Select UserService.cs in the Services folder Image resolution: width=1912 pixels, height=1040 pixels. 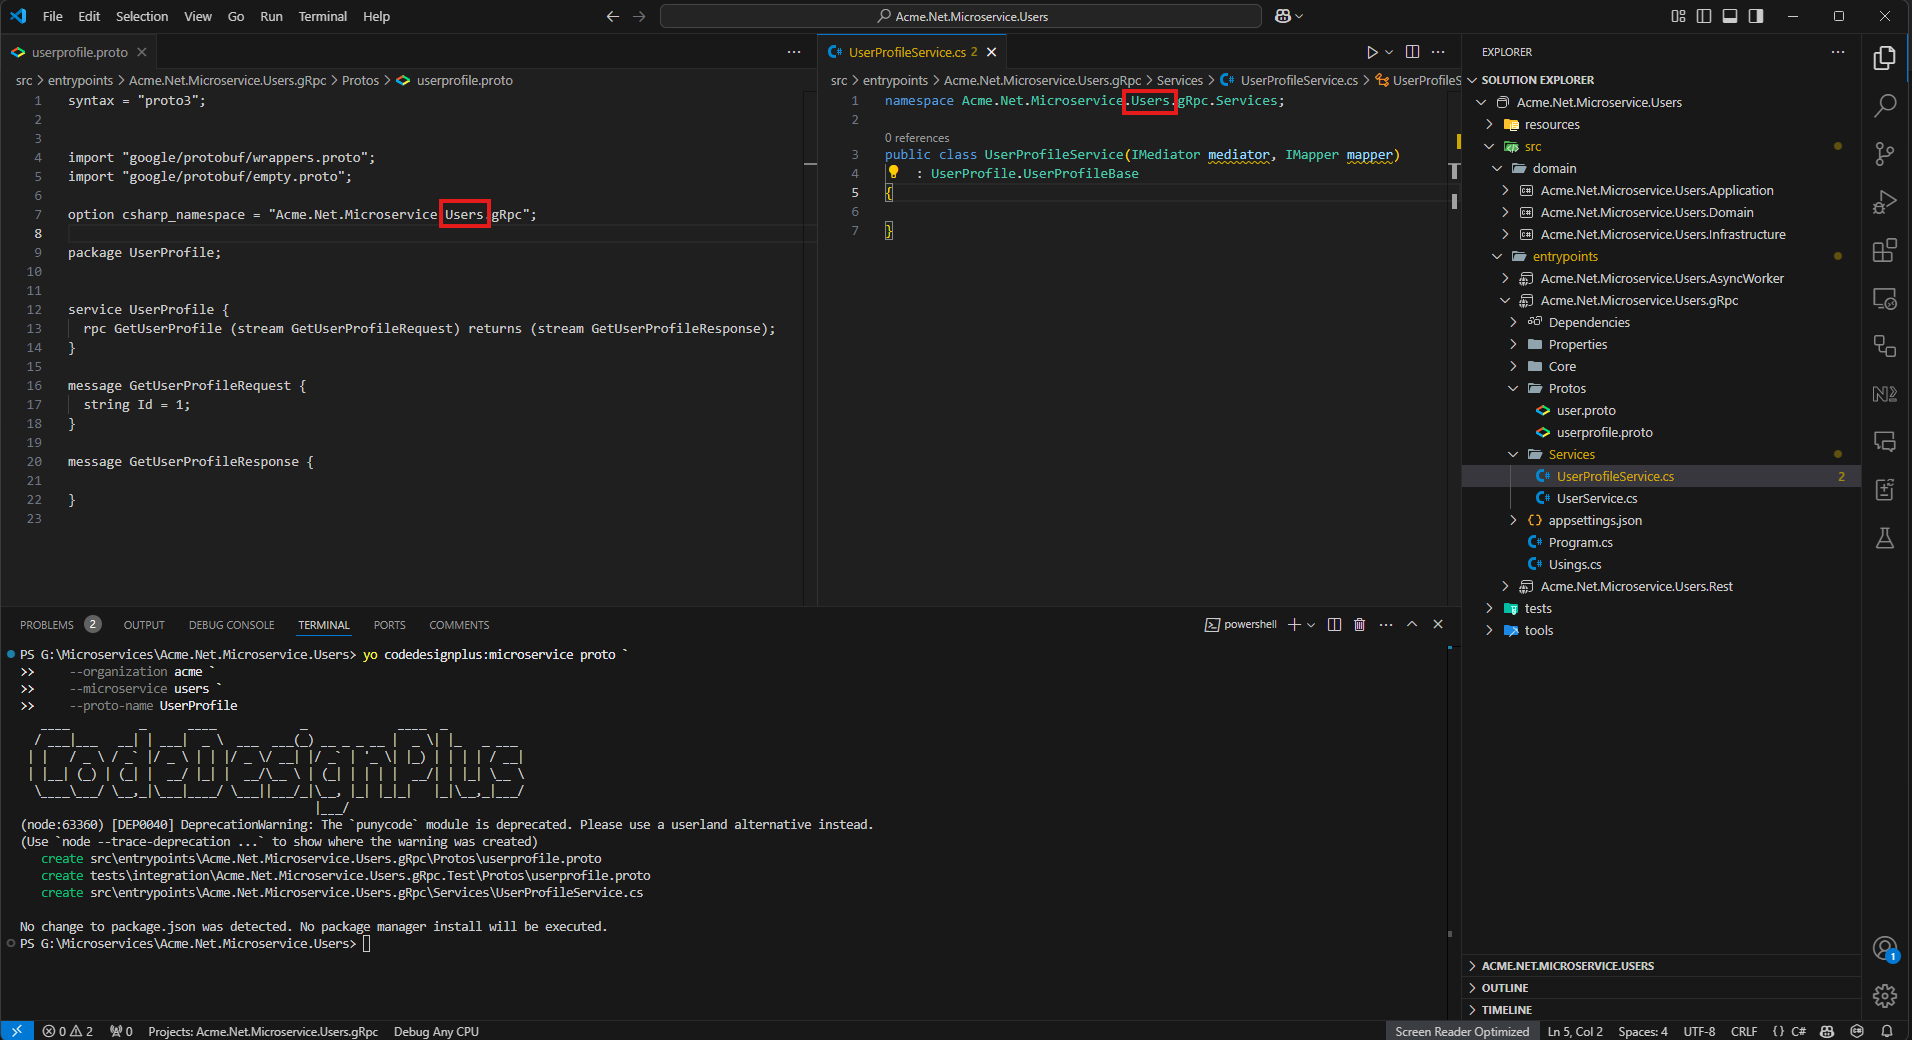[1596, 498]
